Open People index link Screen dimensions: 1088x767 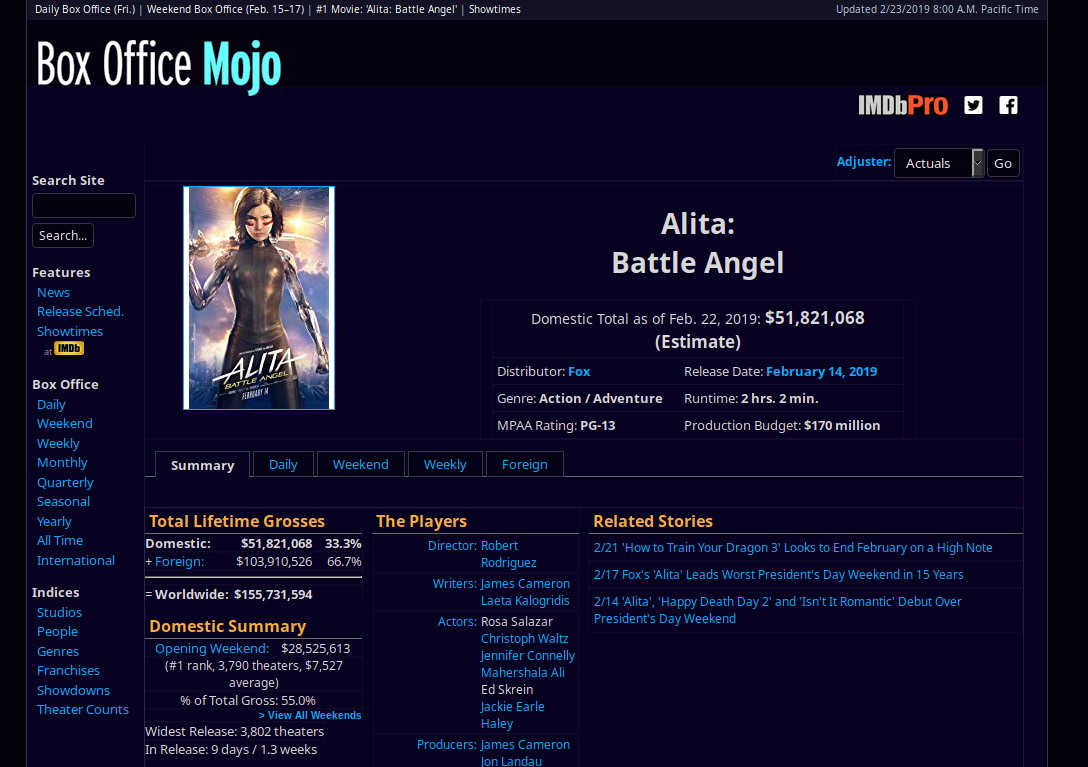tap(57, 632)
